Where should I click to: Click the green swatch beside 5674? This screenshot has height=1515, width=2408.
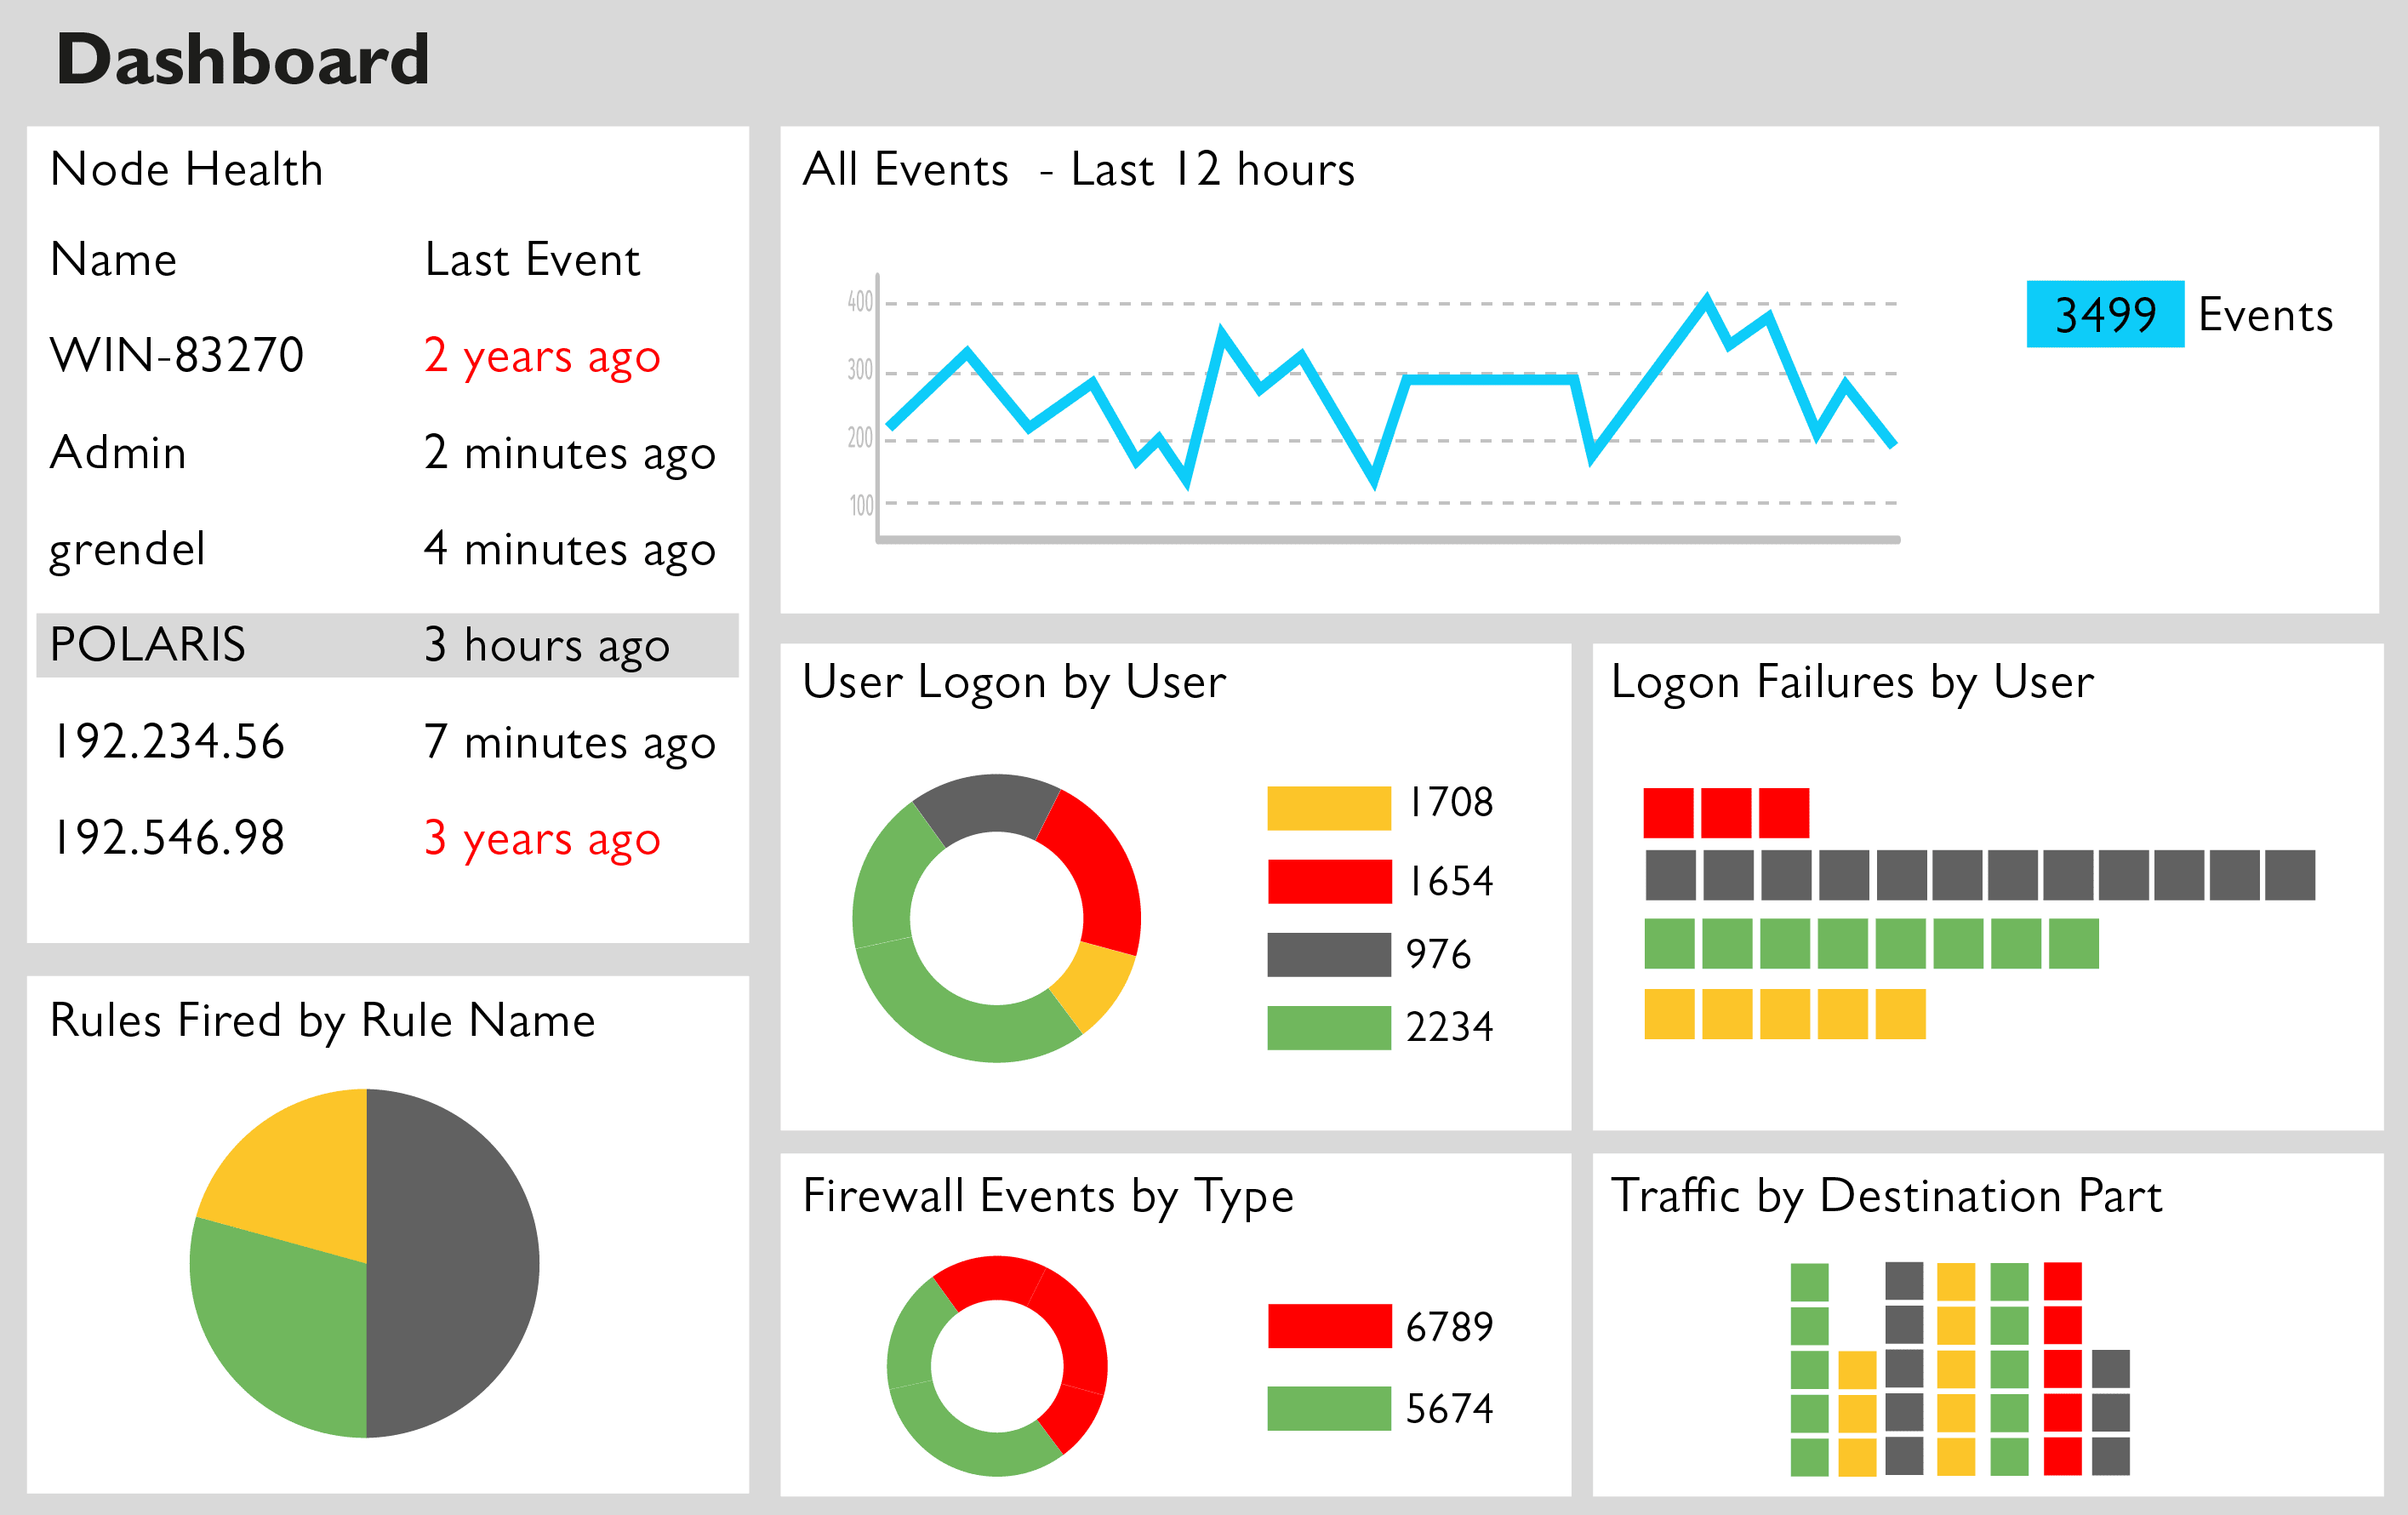click(1329, 1408)
